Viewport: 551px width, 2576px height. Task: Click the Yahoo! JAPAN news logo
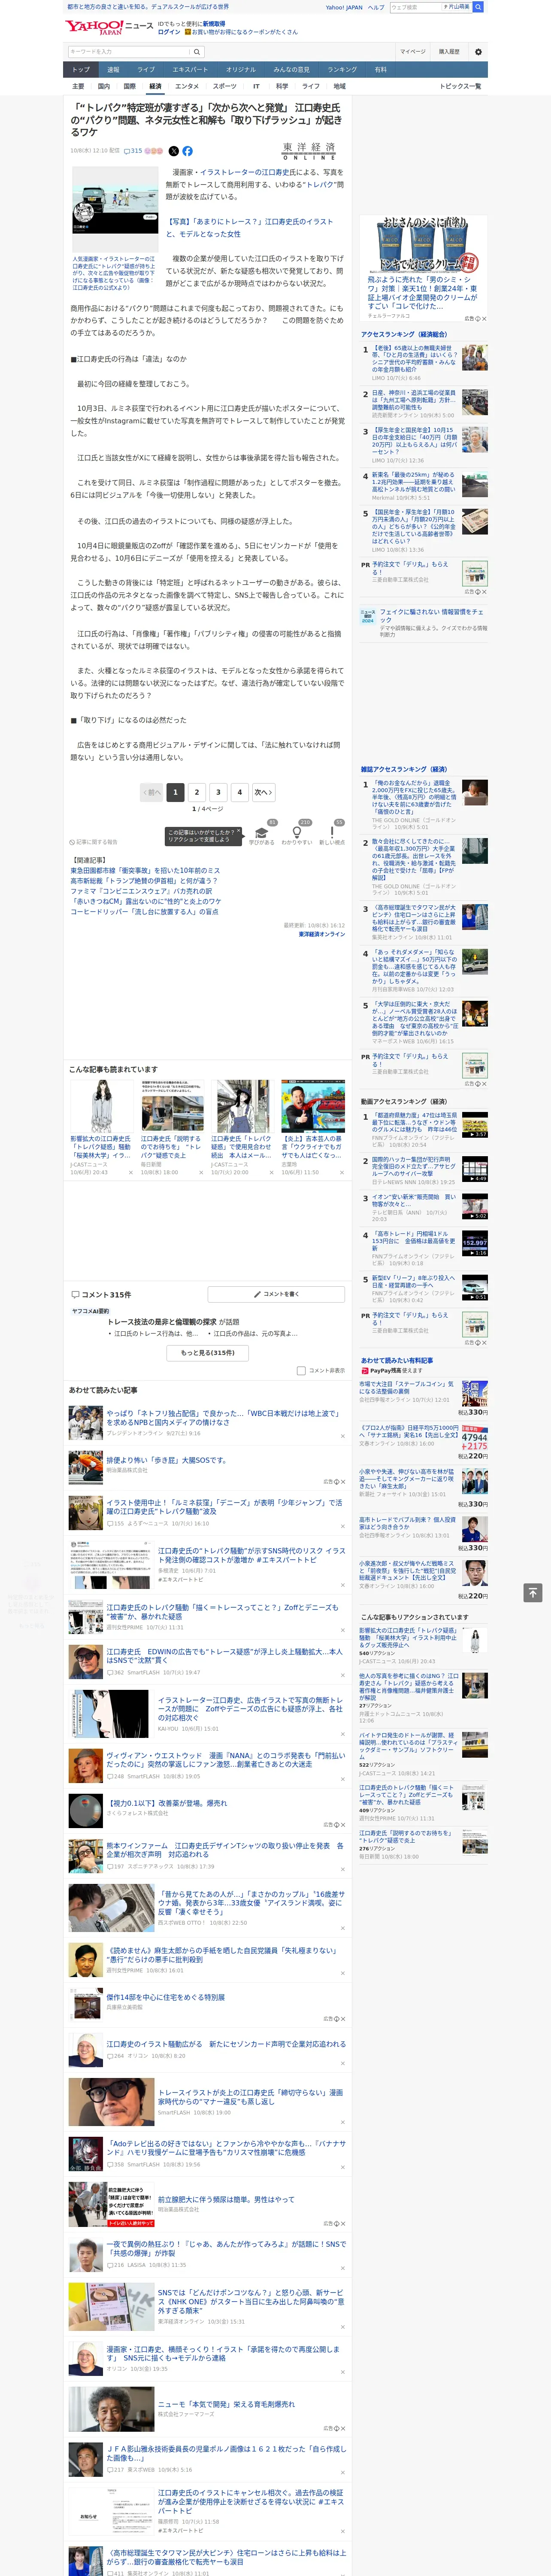(110, 27)
